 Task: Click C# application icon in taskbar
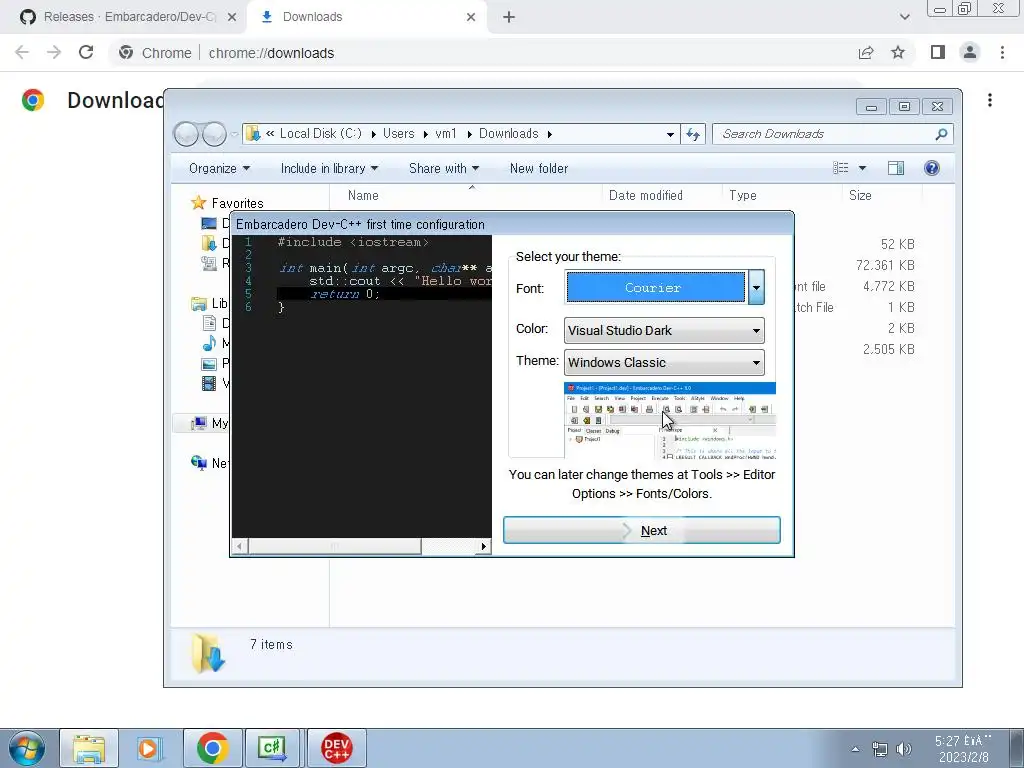(273, 748)
